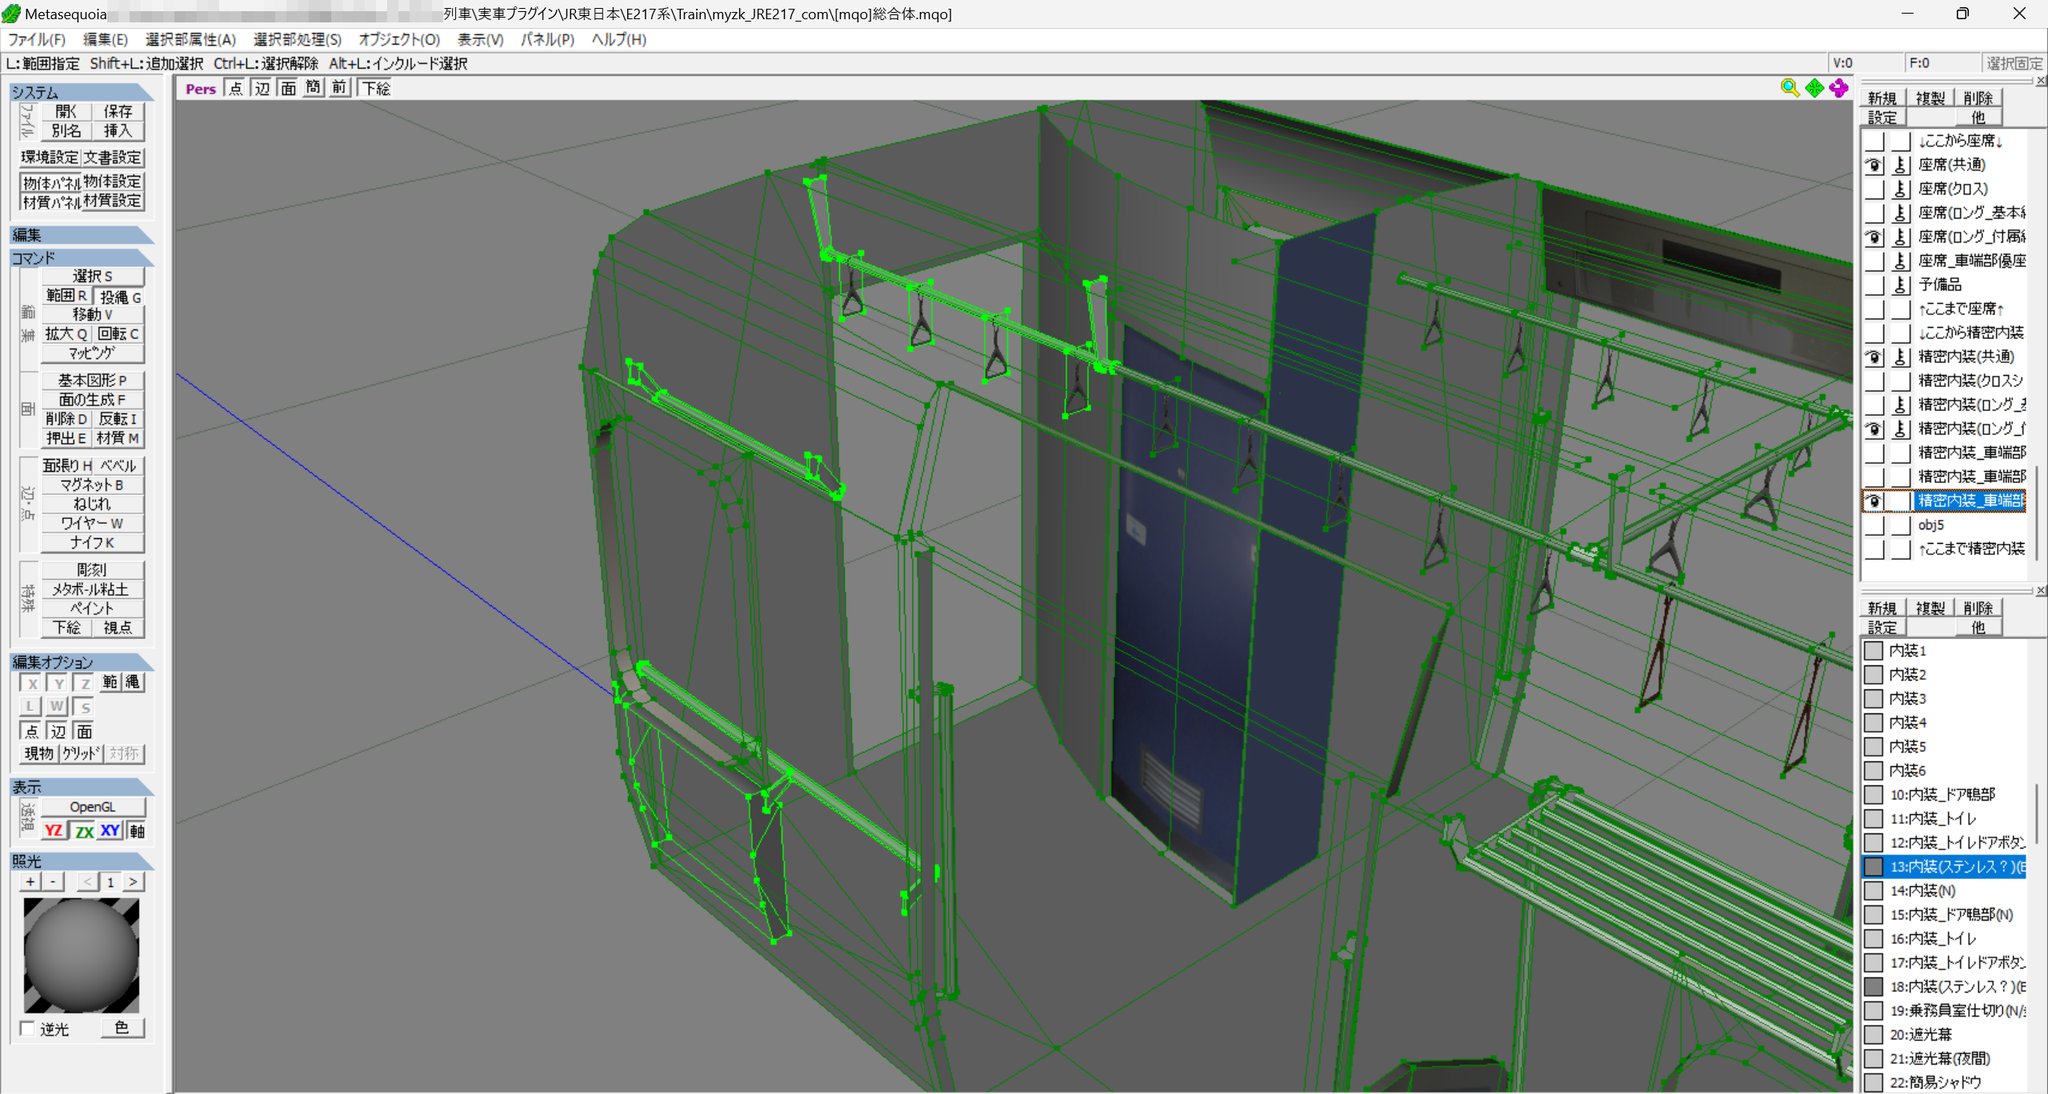Viewport: 2048px width, 1094px height.
Task: Click the + add light button
Action: coord(31,882)
